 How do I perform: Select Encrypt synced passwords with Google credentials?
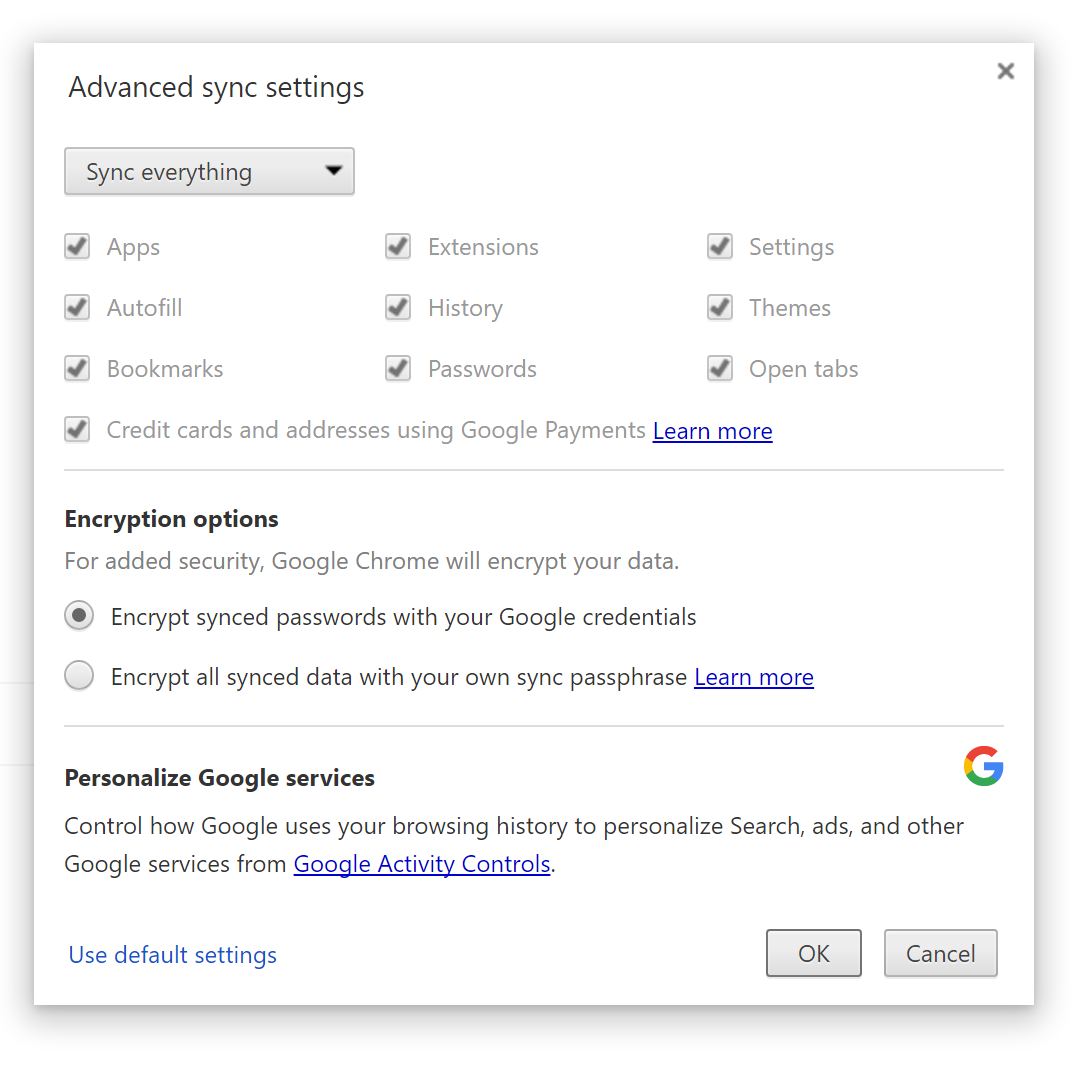pos(79,616)
